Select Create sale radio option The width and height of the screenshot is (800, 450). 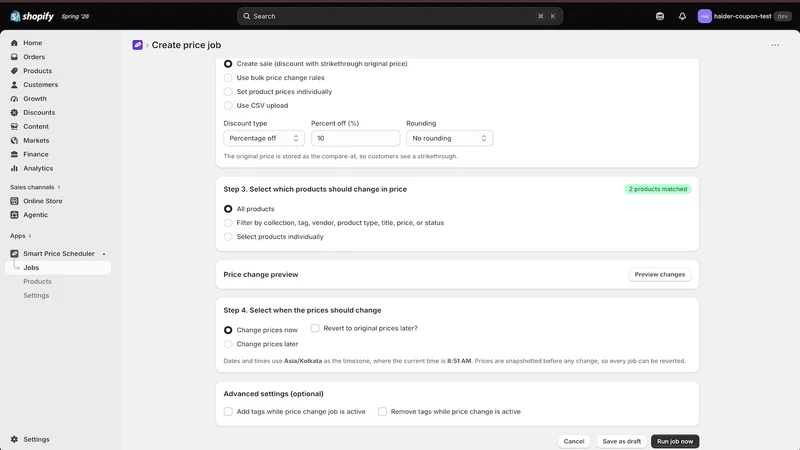[x=228, y=64]
